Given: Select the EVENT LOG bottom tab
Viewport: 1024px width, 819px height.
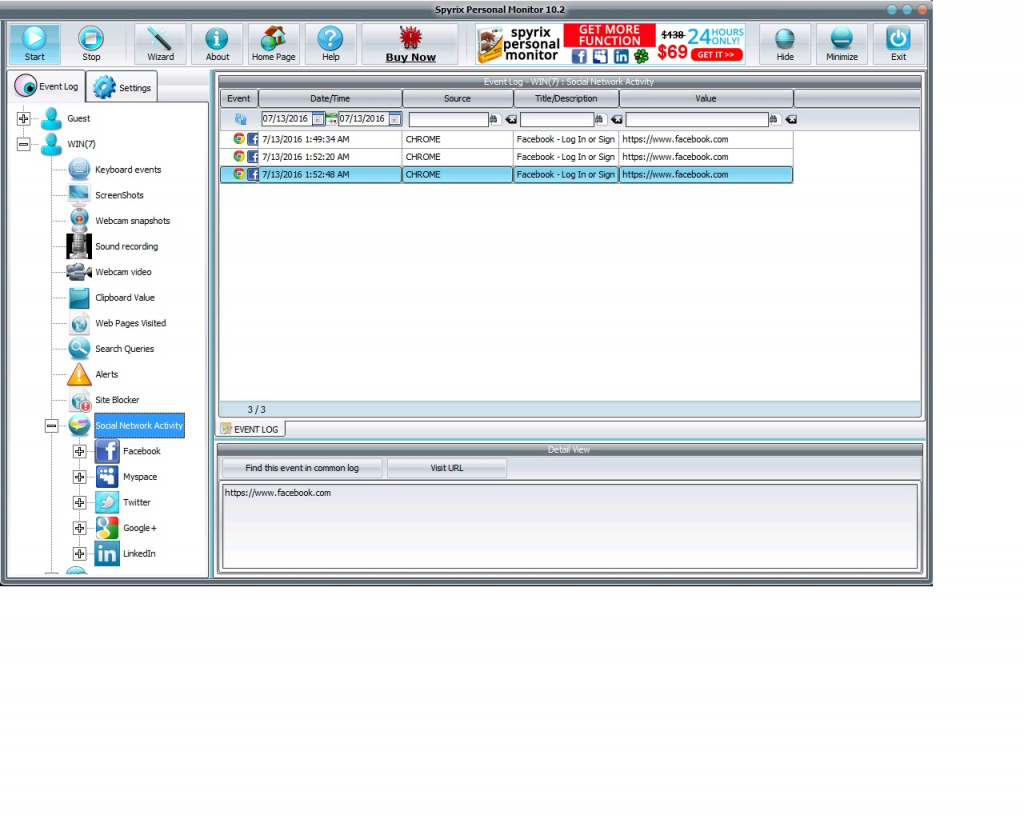Looking at the screenshot, I should 252,429.
